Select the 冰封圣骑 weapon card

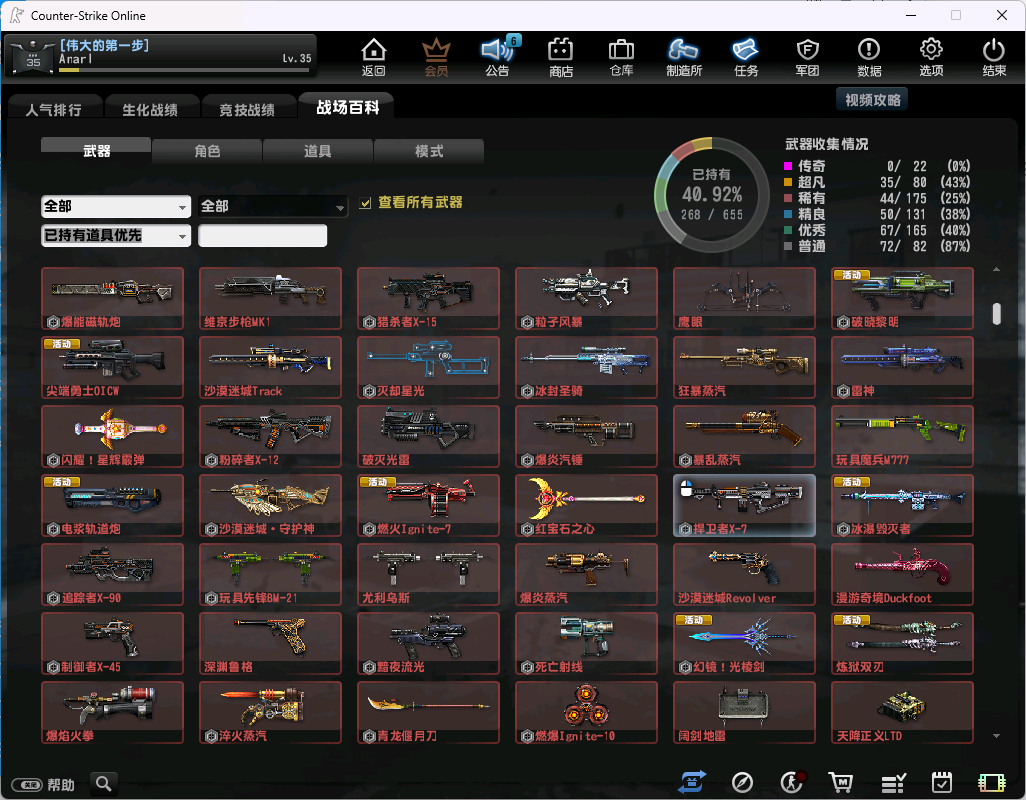point(586,368)
